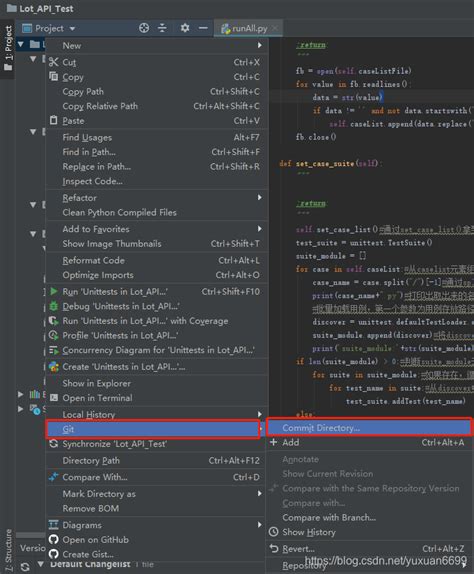Click the Show History clock icon
Screen dimensions: 474x574
[x=273, y=532]
